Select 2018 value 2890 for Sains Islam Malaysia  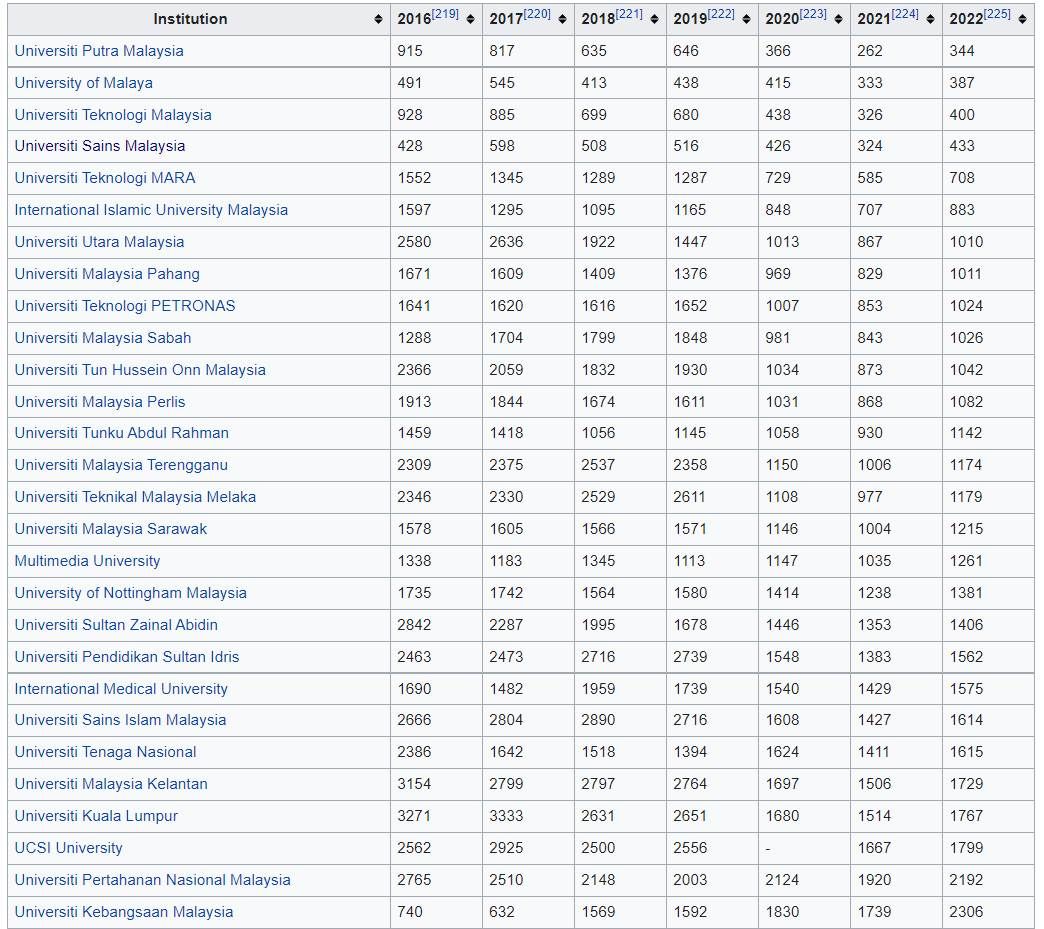coord(598,720)
